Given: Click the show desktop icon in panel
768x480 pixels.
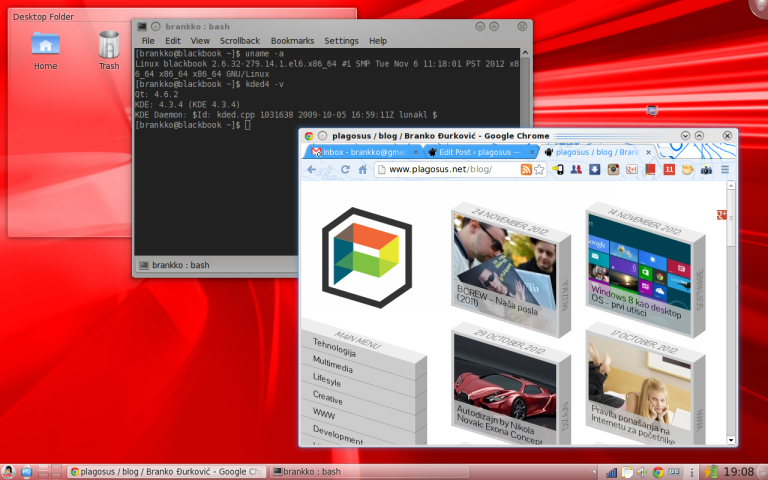Looking at the screenshot, I should (26, 472).
